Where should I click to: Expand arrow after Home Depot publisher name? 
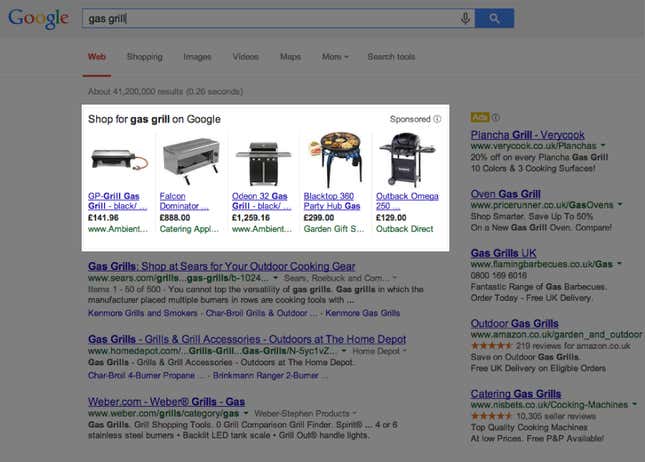[x=404, y=351]
